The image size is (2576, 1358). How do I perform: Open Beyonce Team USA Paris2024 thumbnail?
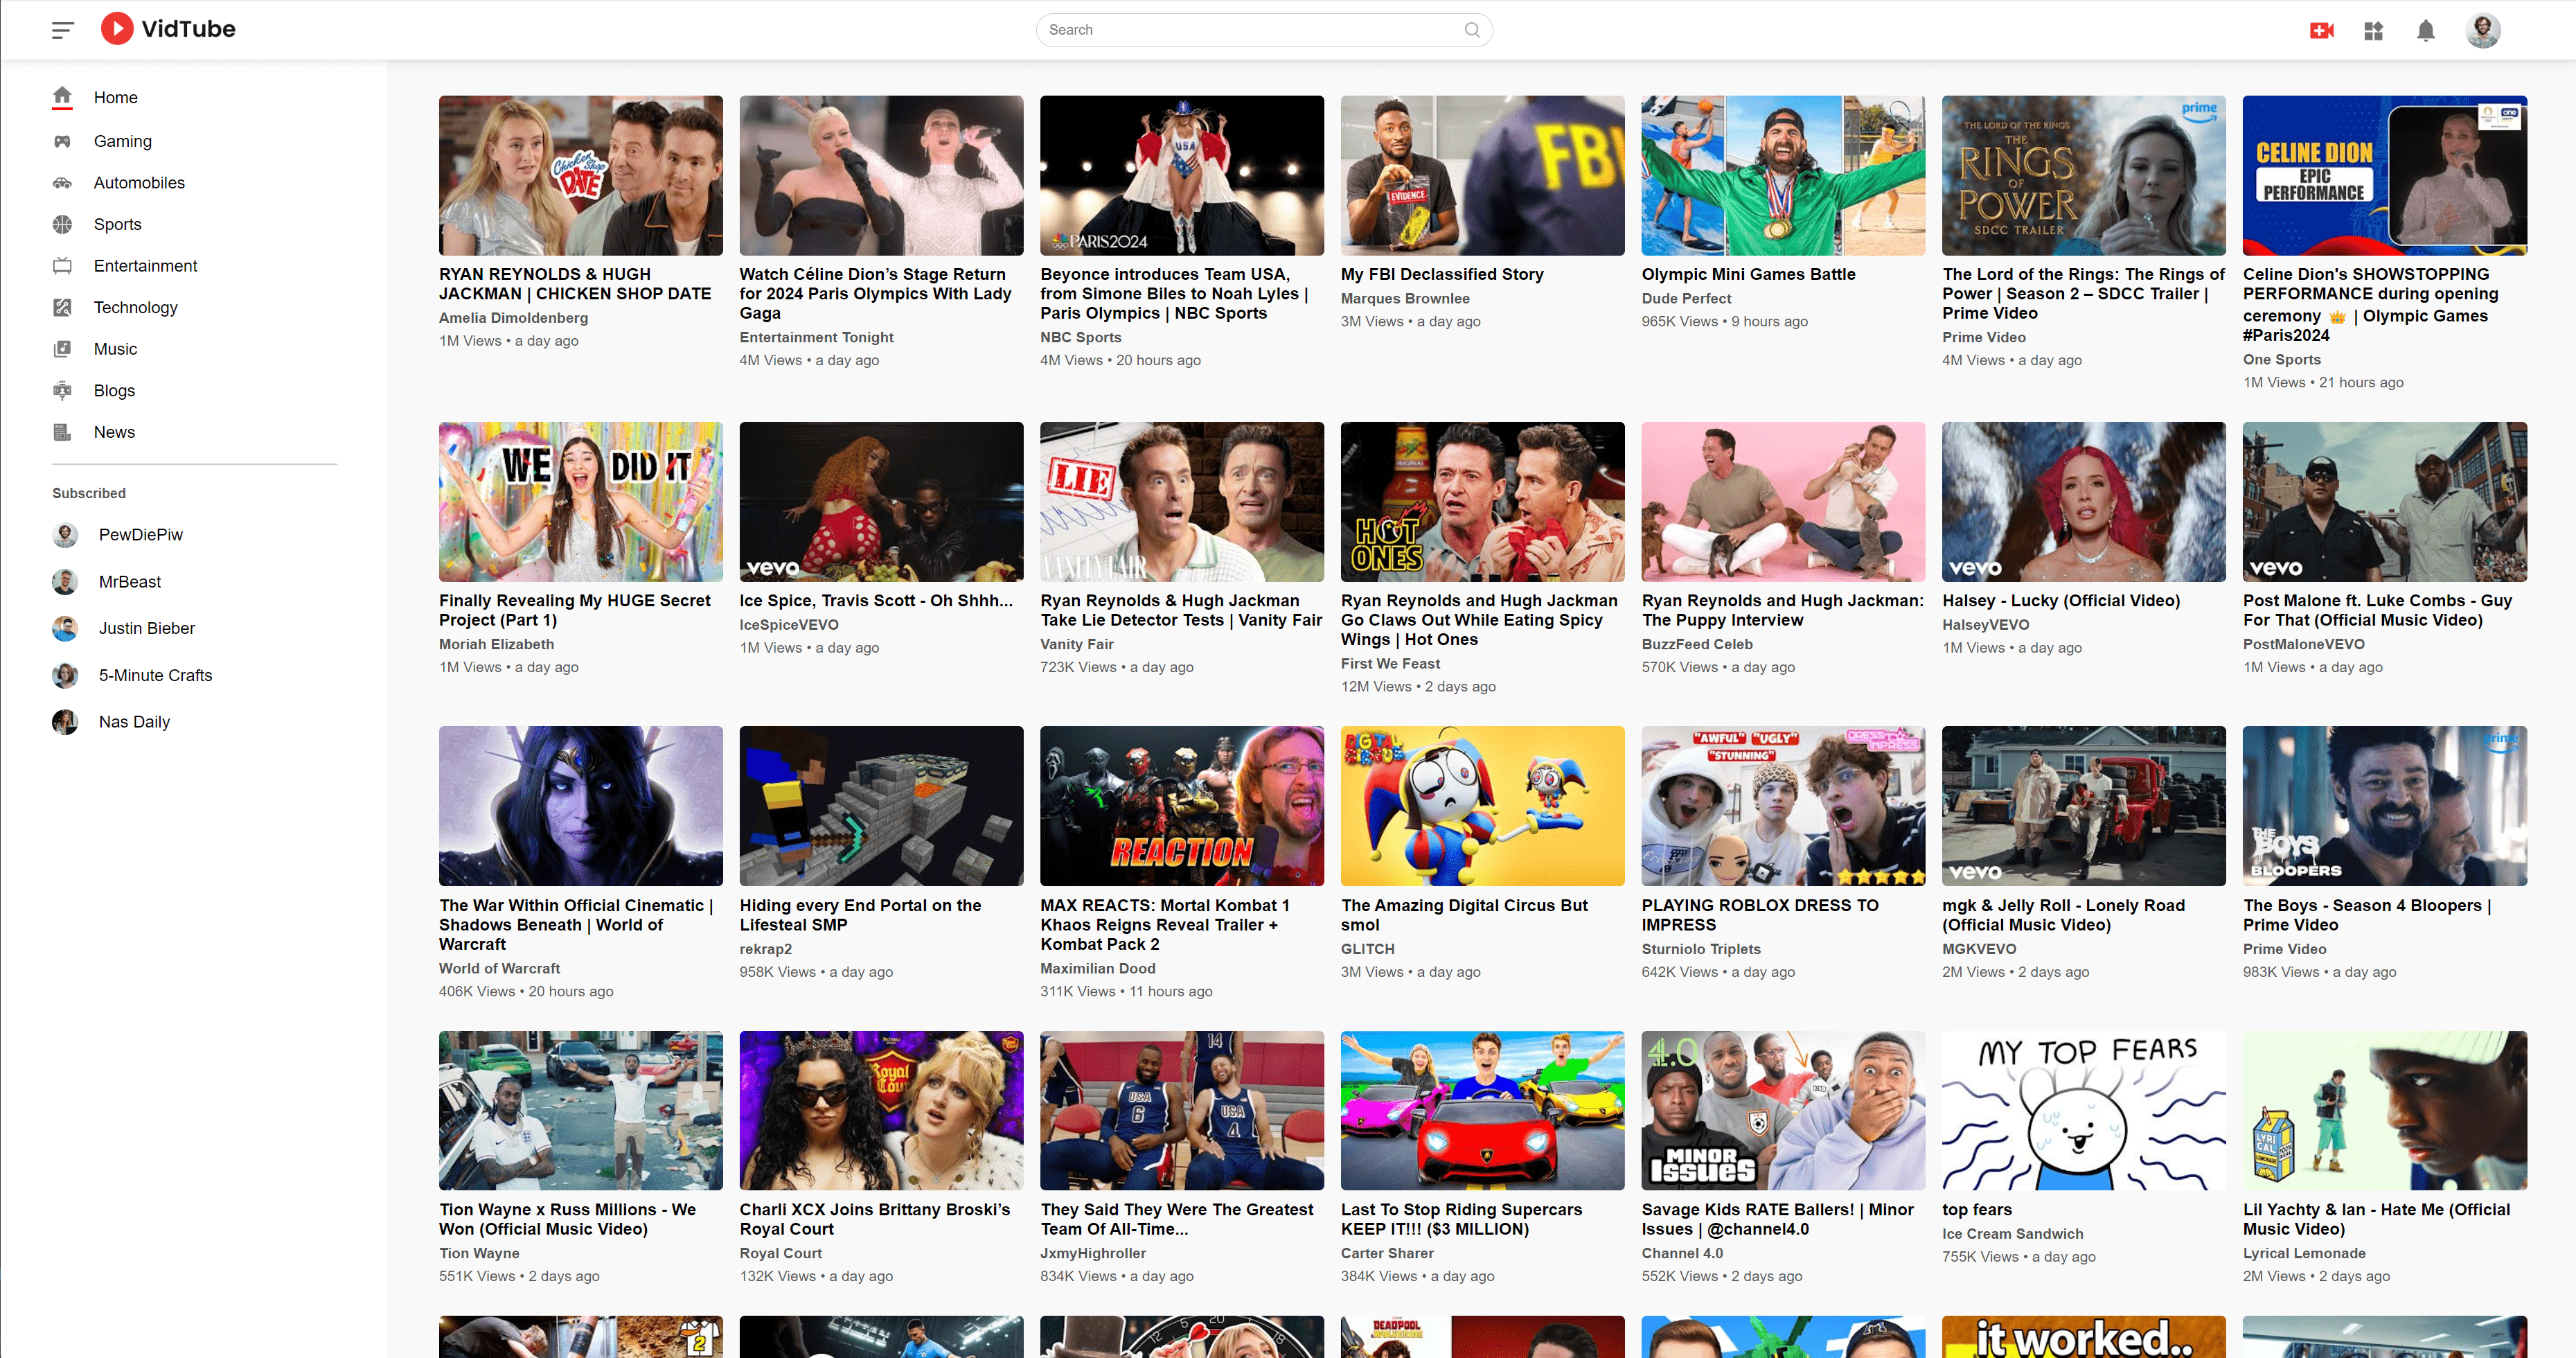pos(1182,175)
